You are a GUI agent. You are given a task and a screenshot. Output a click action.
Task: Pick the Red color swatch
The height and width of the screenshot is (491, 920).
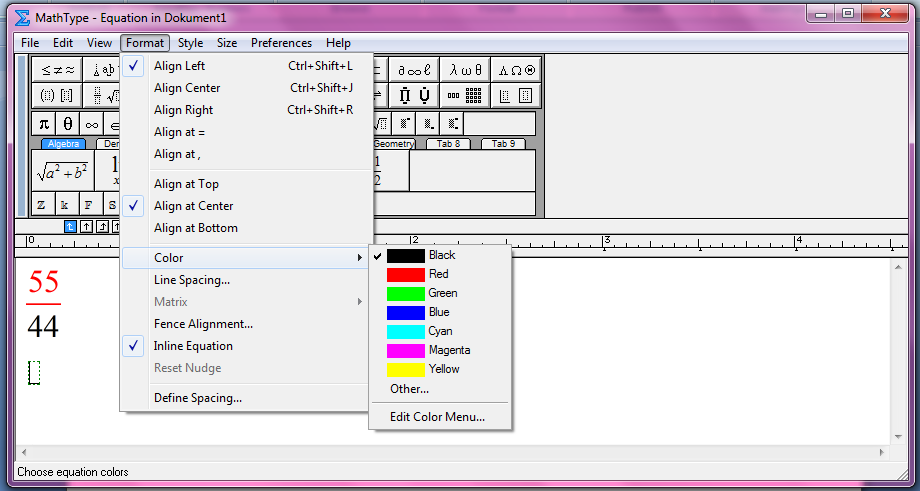pyautogui.click(x=405, y=275)
